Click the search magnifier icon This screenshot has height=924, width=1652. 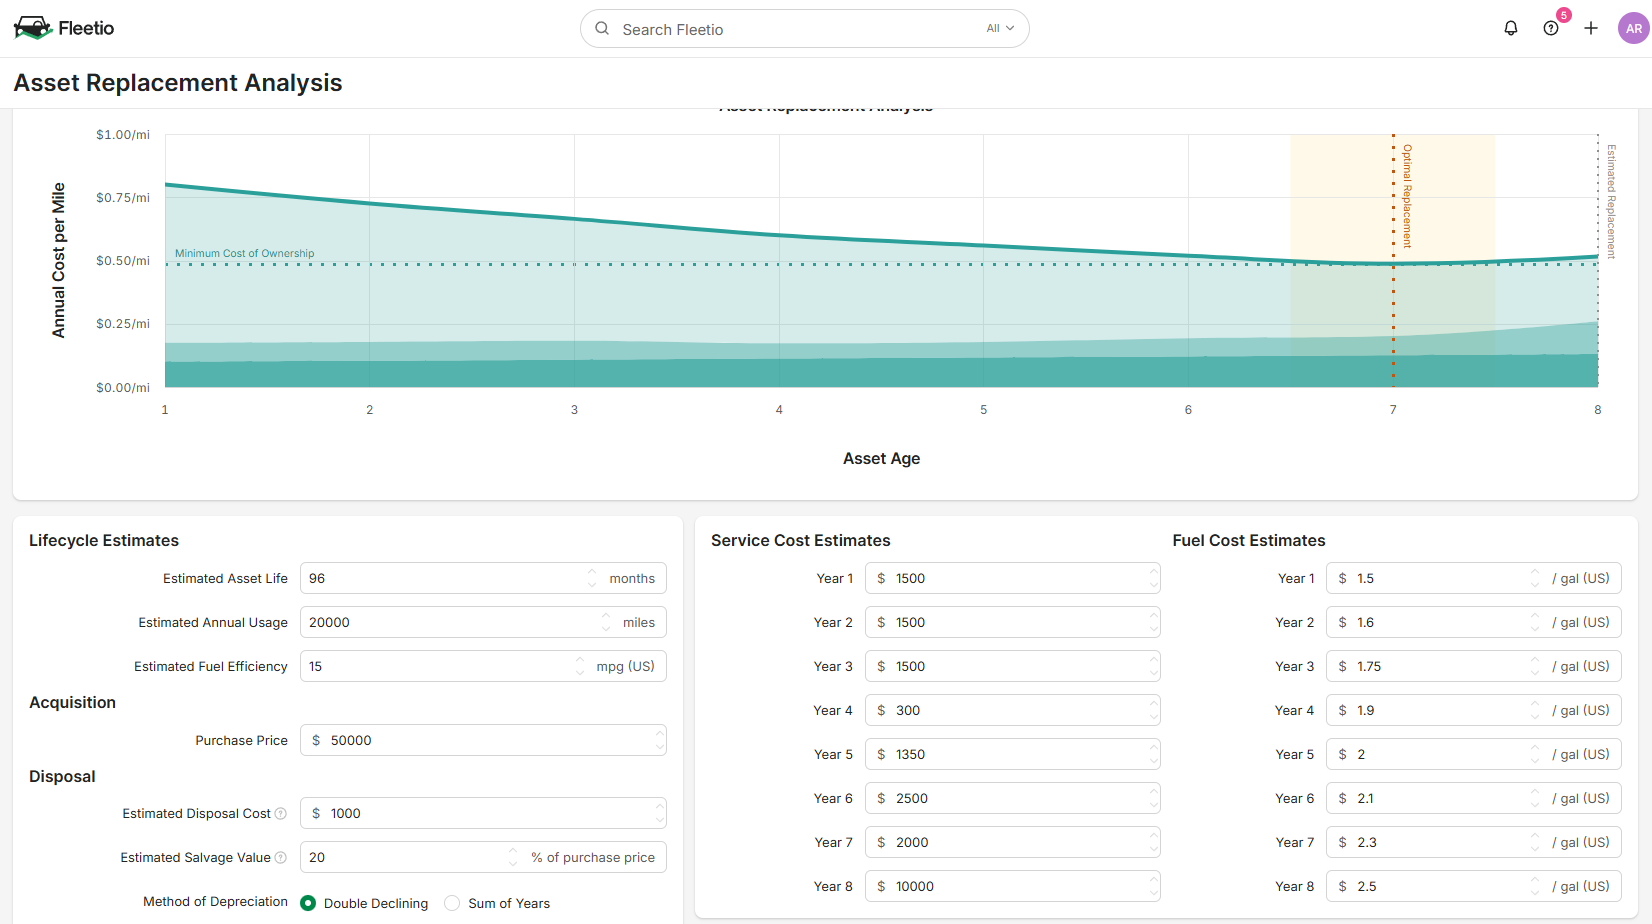pyautogui.click(x=602, y=28)
